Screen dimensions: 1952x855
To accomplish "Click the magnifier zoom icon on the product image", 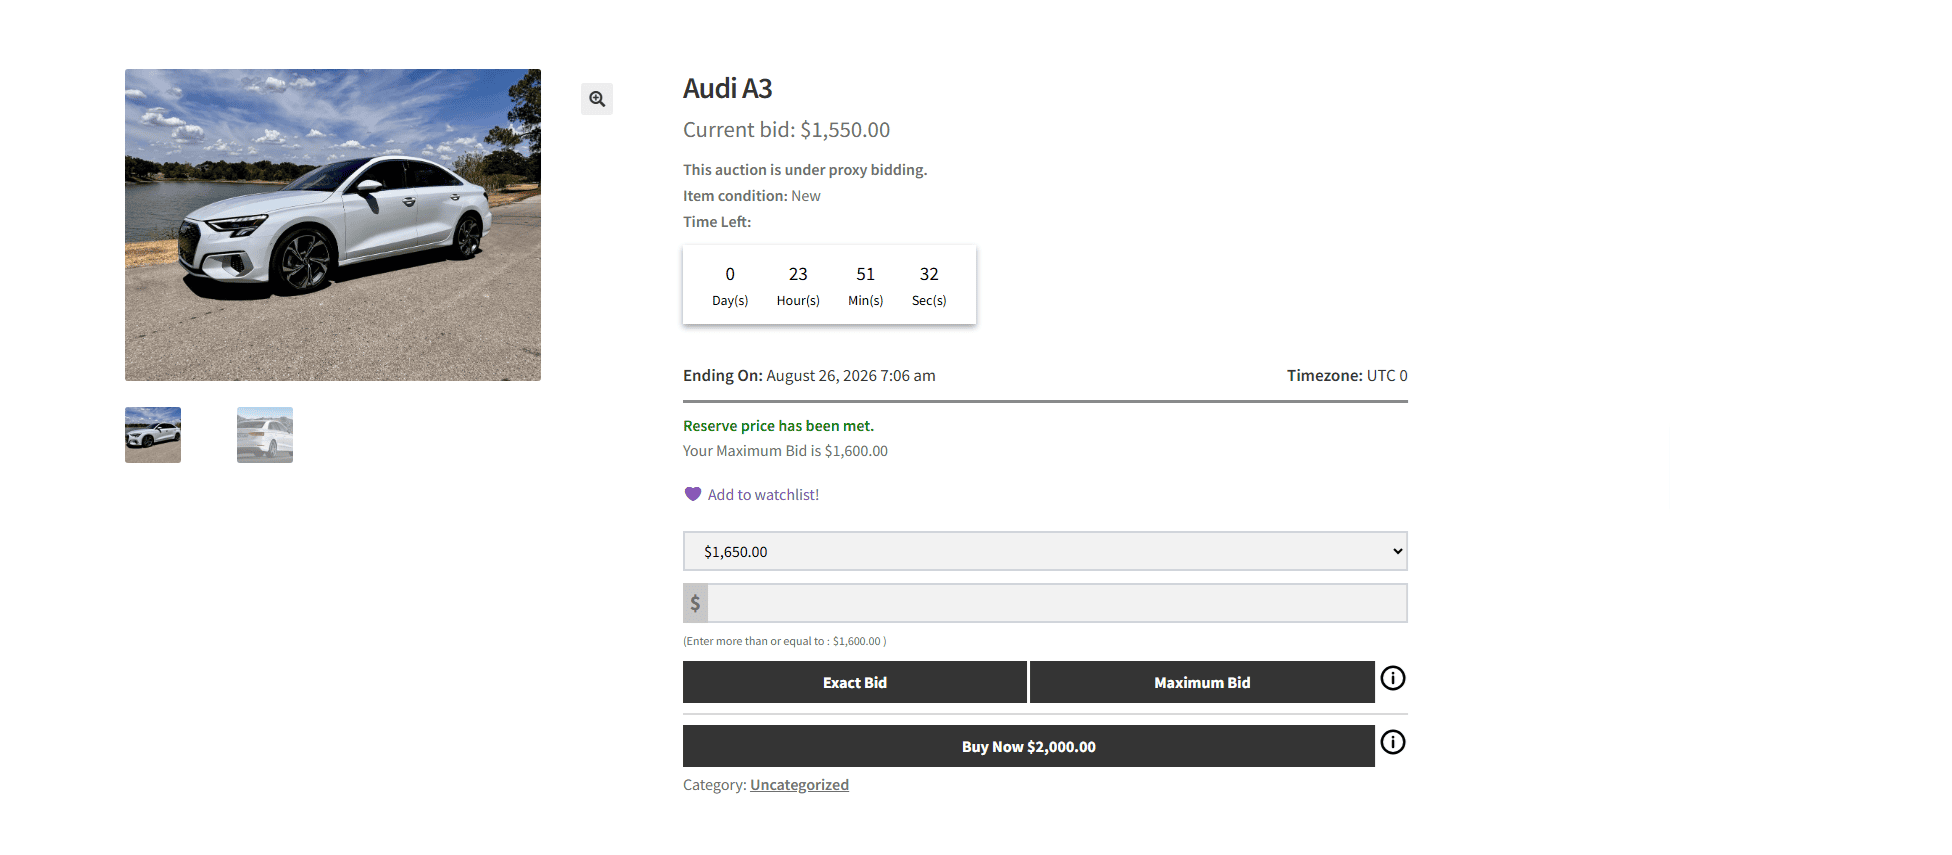I will point(597,99).
